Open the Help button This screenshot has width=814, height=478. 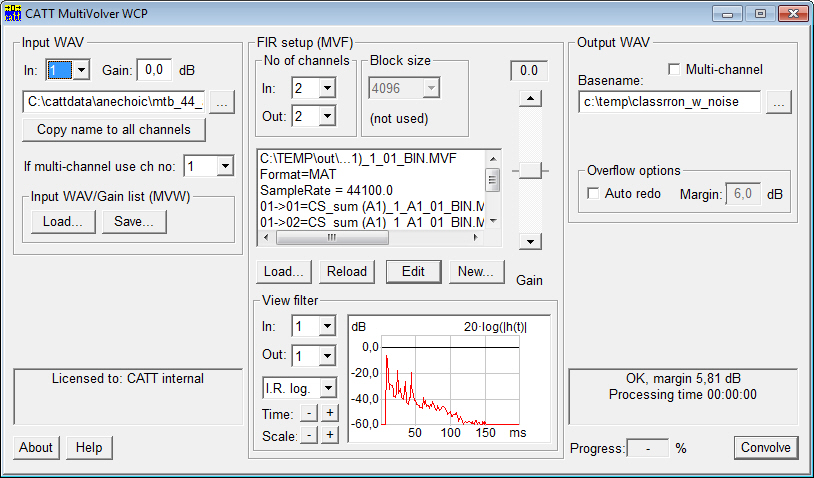point(89,447)
